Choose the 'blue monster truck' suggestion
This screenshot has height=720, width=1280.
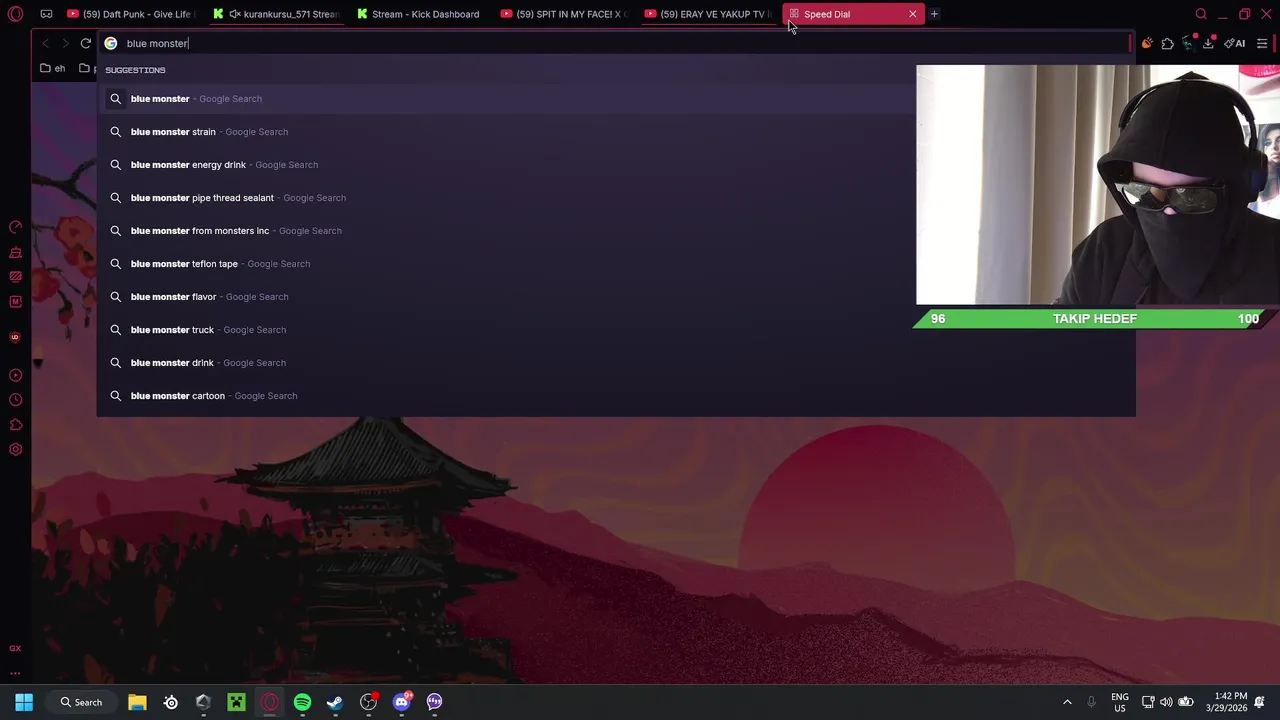616,329
